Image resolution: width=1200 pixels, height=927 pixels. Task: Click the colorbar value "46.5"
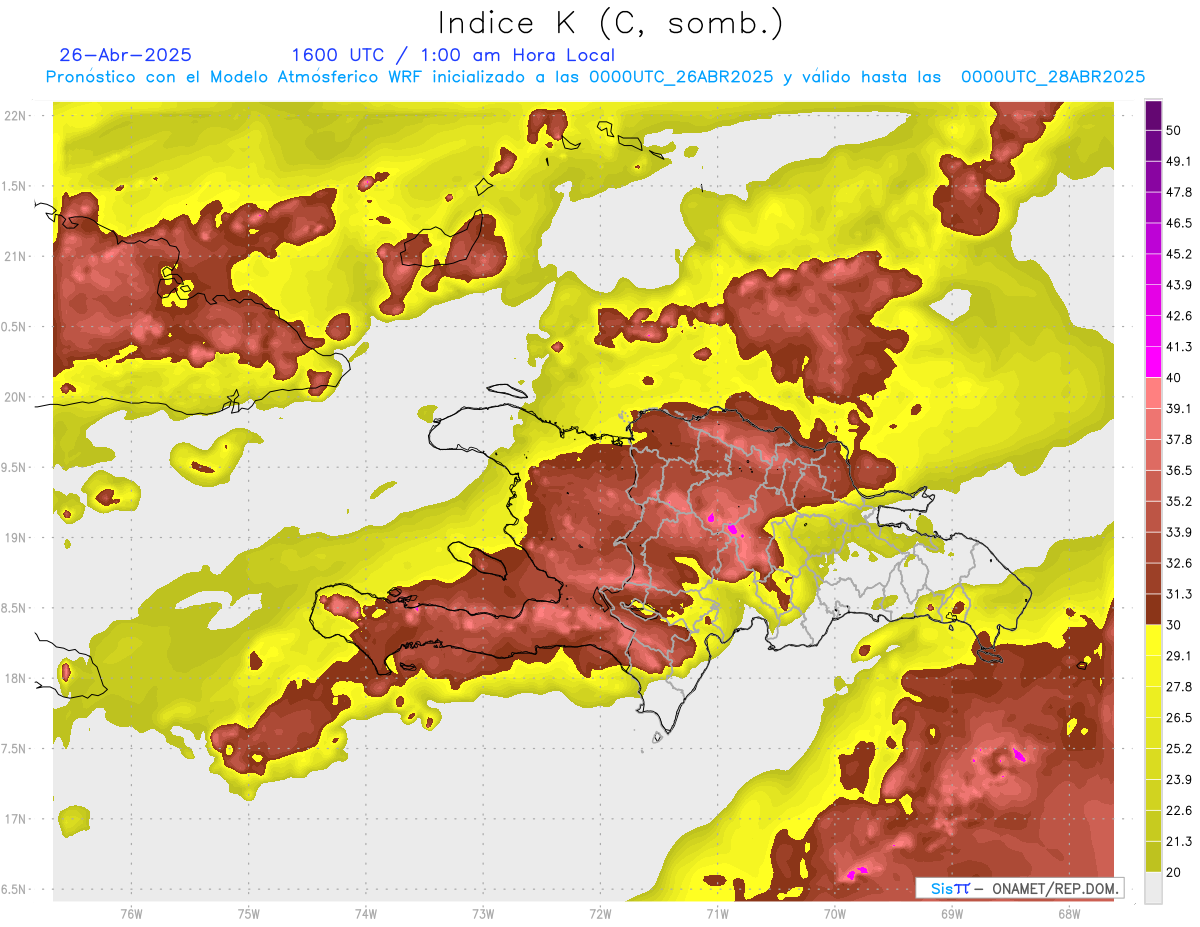click(1179, 223)
